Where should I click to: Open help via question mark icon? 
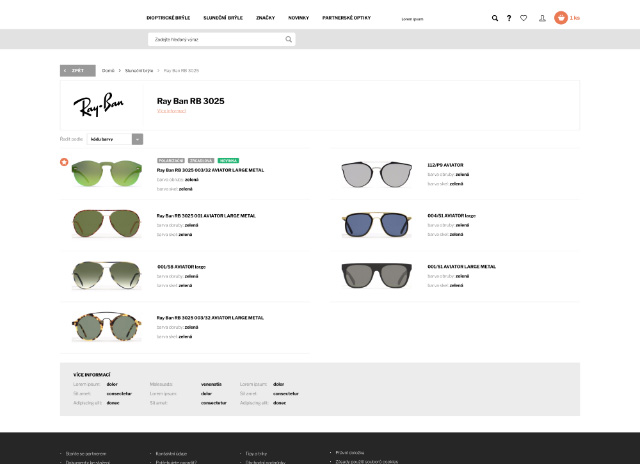point(509,18)
